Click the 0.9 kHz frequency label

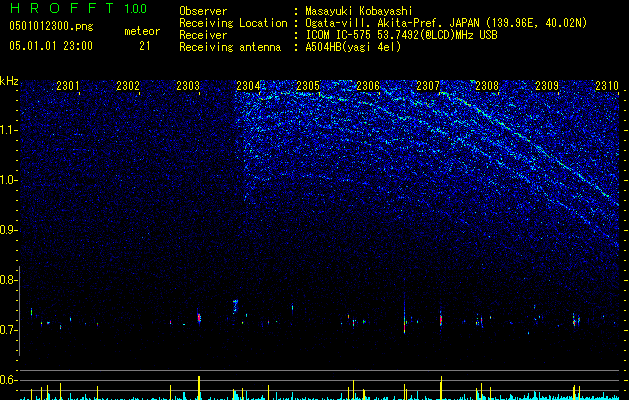pyautogui.click(x=8, y=230)
